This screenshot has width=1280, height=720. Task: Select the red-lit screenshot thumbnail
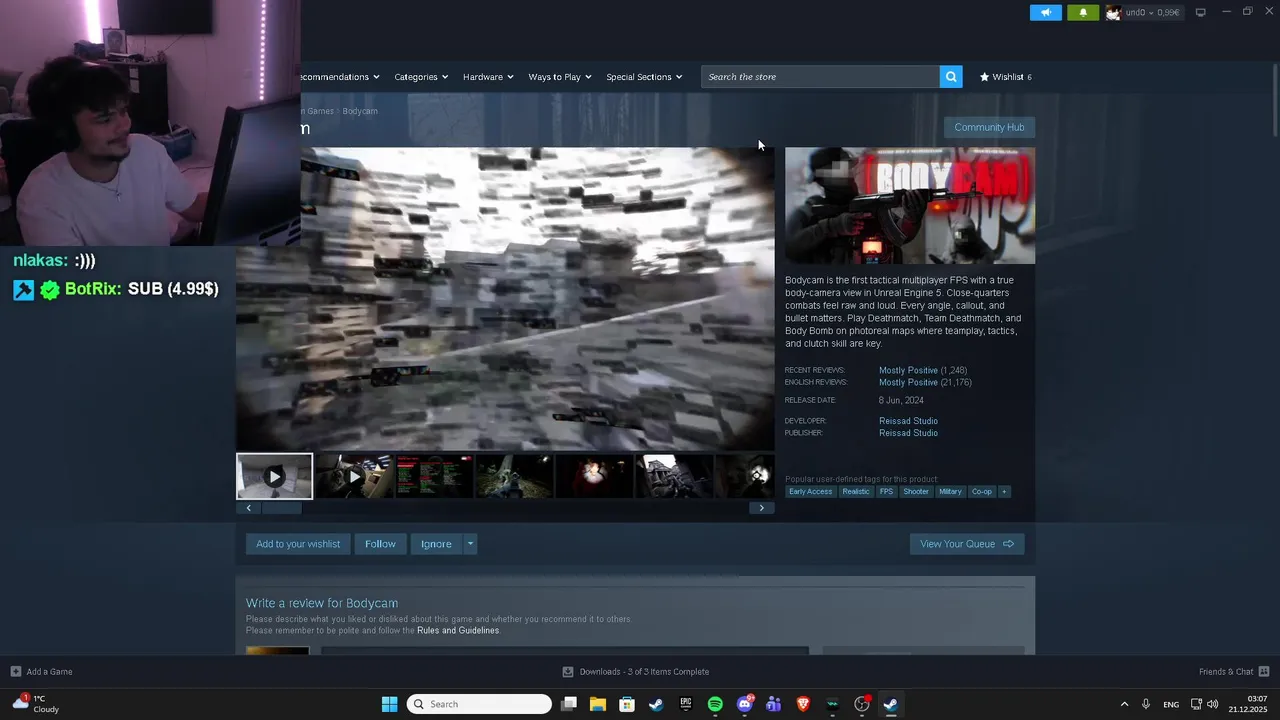(x=594, y=476)
